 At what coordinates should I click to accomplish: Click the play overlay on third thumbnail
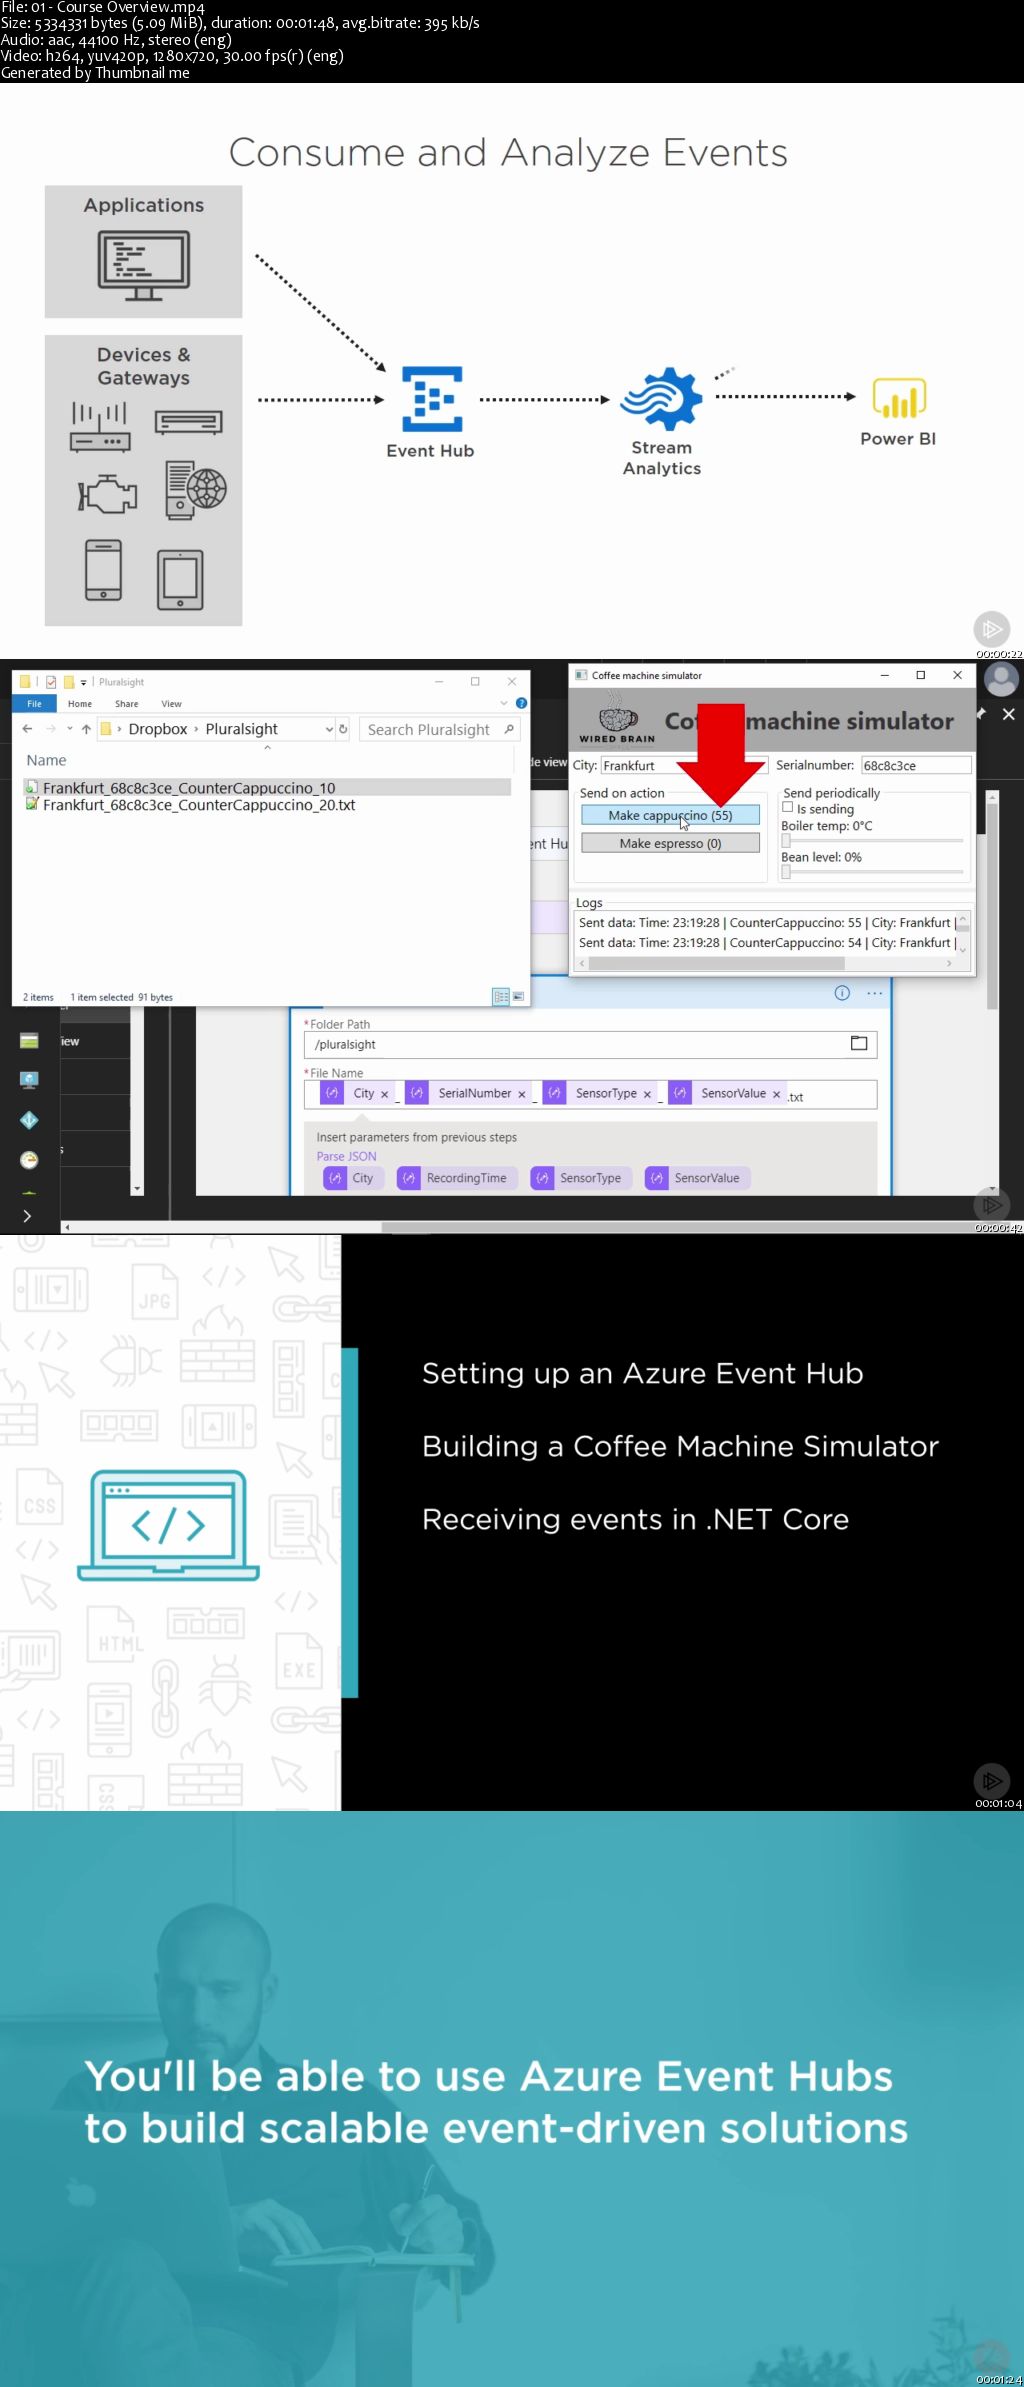coord(991,1781)
